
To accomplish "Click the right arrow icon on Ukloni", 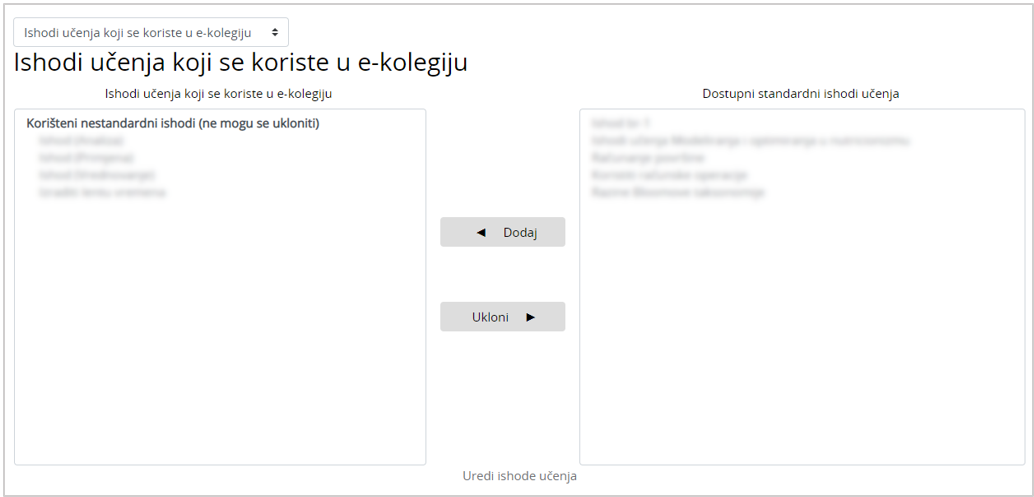I will [x=530, y=317].
